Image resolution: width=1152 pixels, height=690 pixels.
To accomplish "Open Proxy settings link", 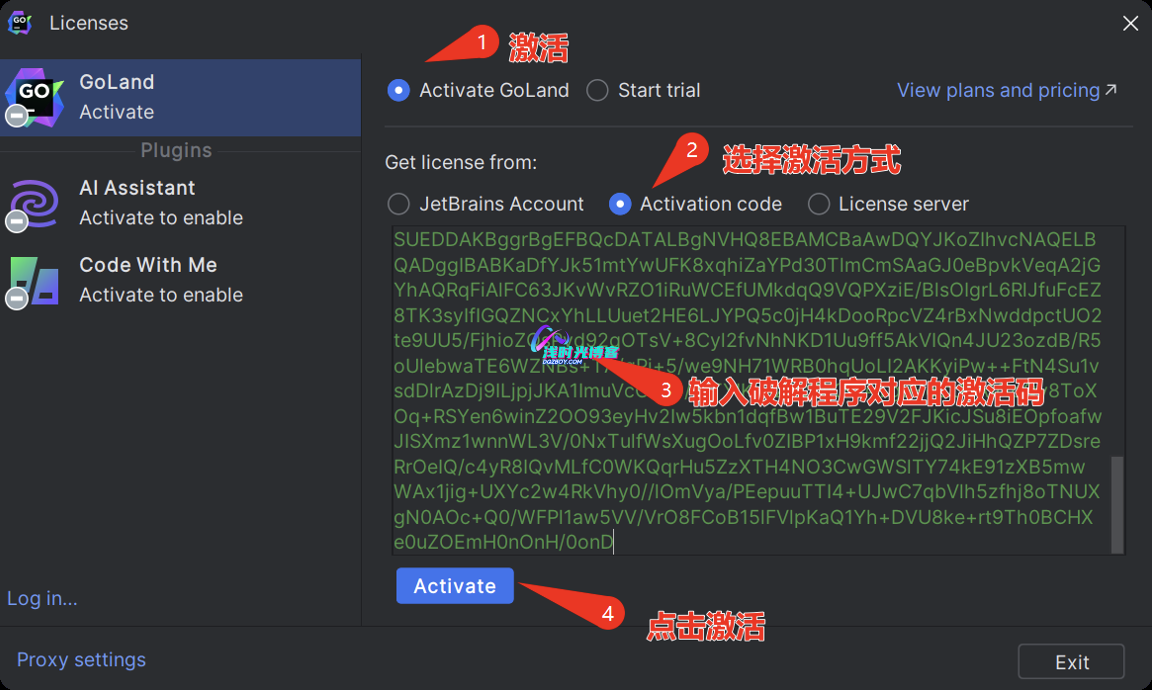I will (x=81, y=660).
